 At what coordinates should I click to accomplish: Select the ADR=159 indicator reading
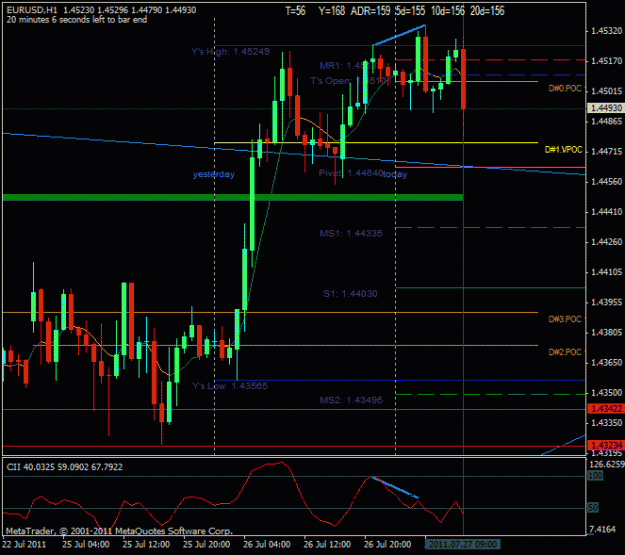point(370,11)
